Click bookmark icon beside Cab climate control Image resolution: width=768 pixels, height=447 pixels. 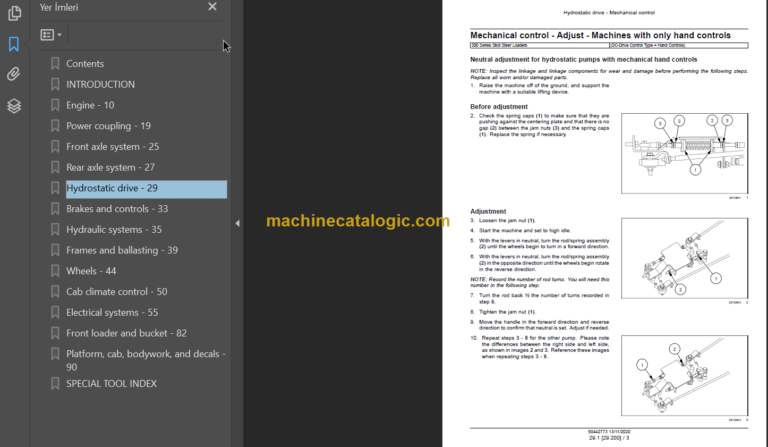pos(55,292)
